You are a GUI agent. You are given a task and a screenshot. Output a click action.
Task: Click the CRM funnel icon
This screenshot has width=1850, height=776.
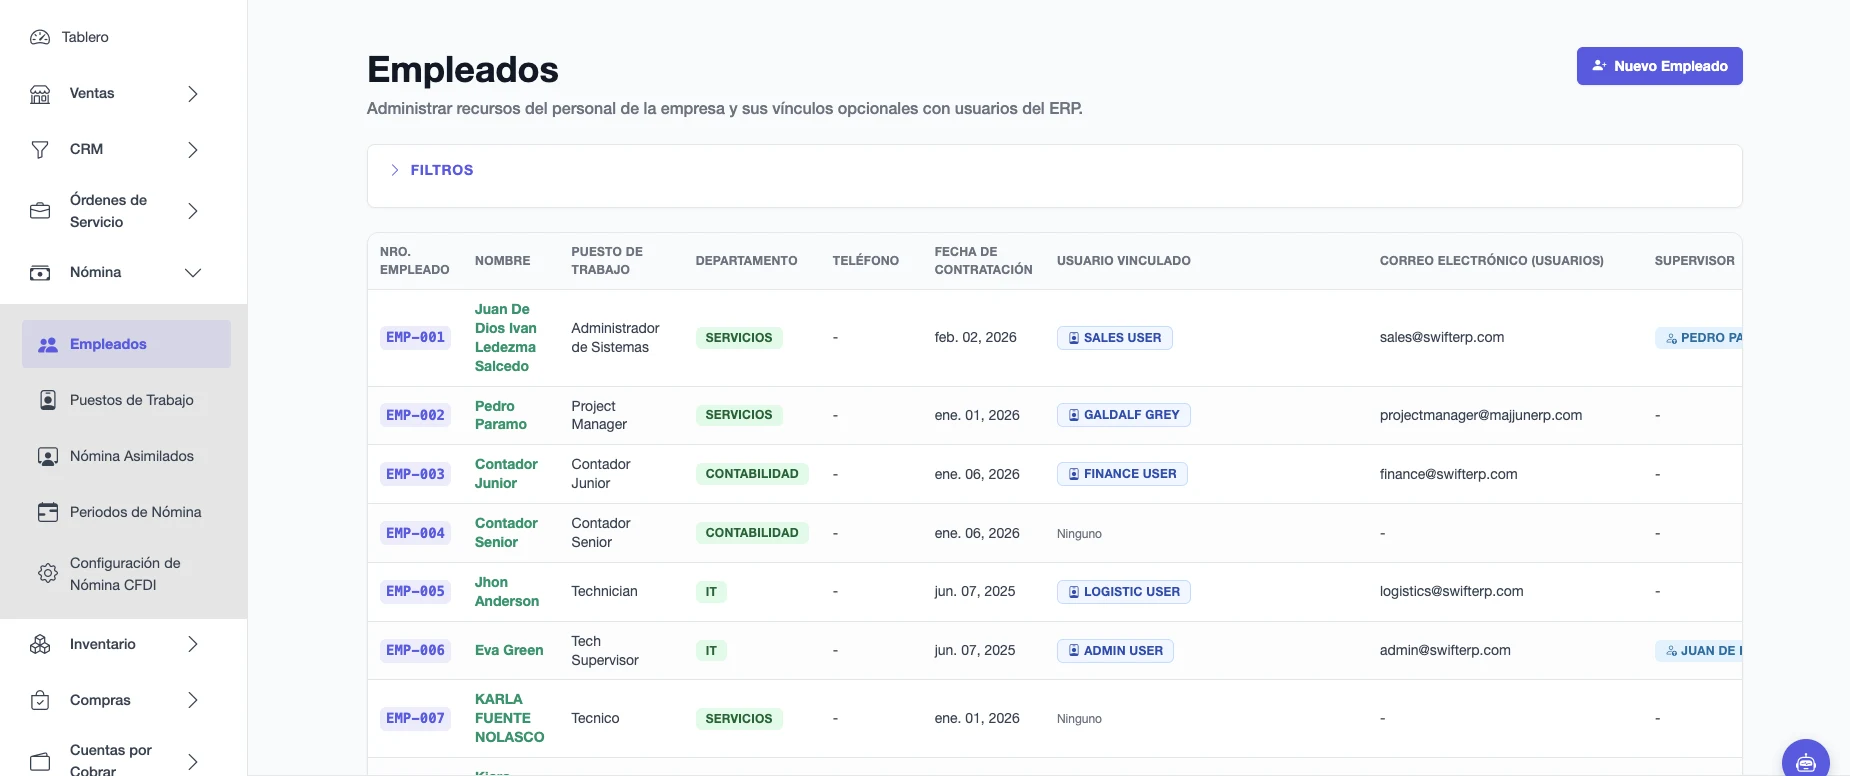point(40,150)
